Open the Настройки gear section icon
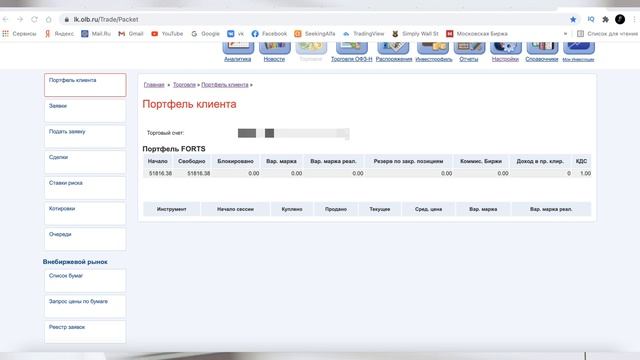 coord(506,48)
